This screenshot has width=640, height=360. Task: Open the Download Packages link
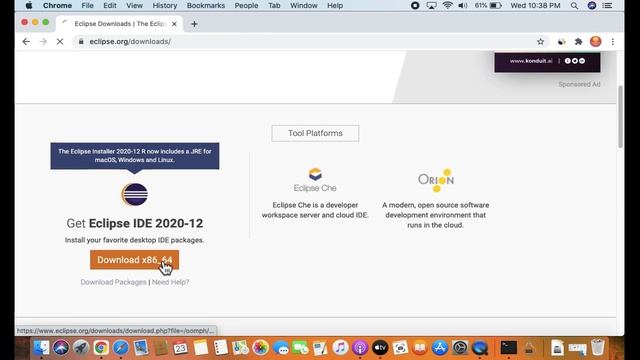click(113, 282)
